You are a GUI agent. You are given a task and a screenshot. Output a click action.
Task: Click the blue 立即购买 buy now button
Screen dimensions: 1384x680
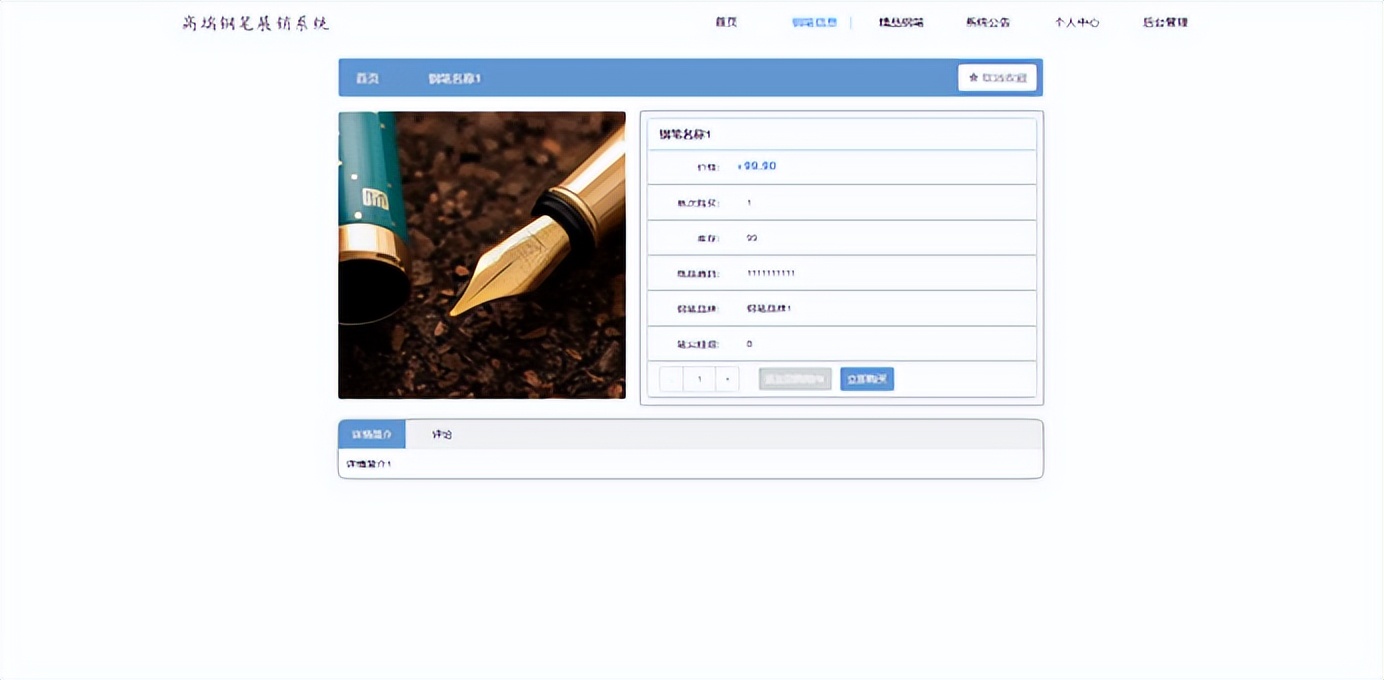pyautogui.click(x=866, y=378)
